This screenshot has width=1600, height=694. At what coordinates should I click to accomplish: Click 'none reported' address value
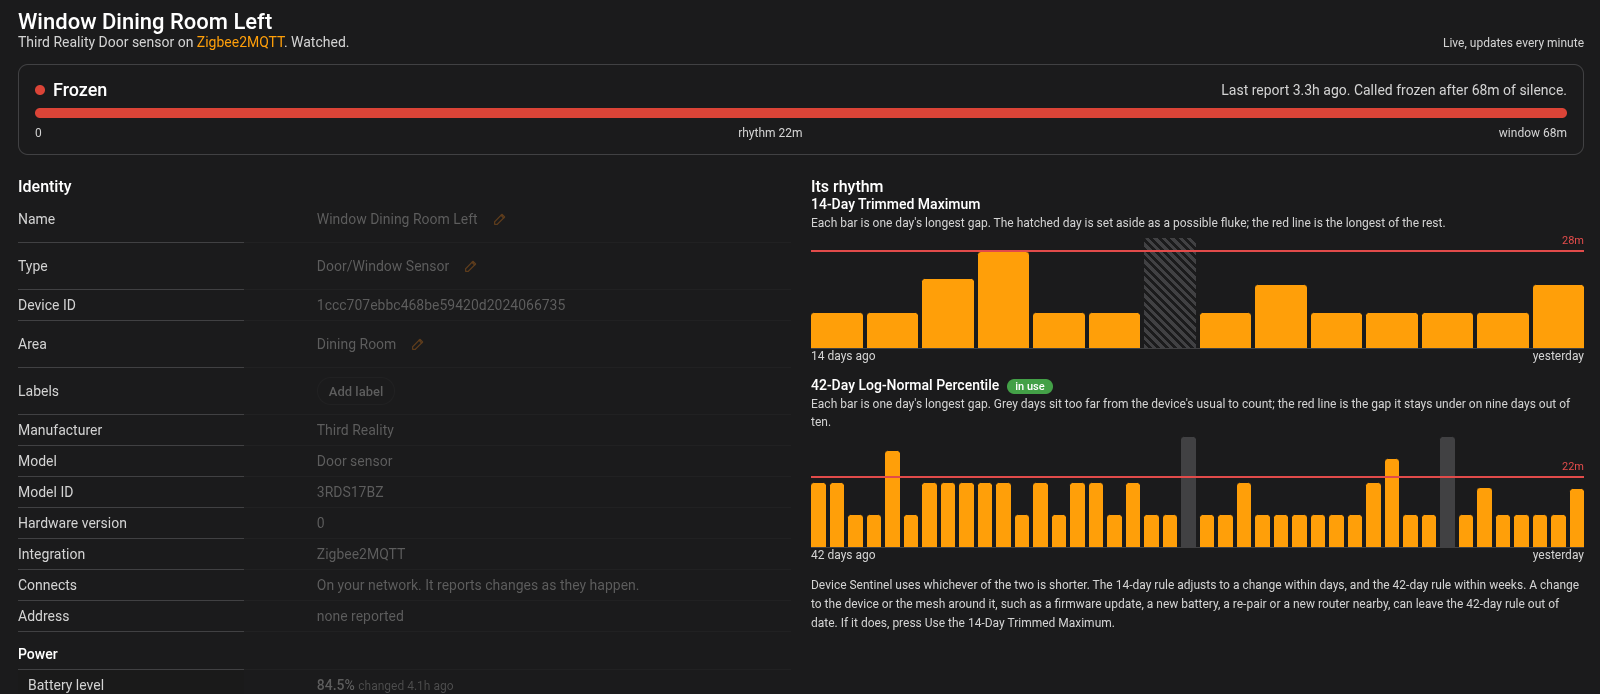click(360, 616)
